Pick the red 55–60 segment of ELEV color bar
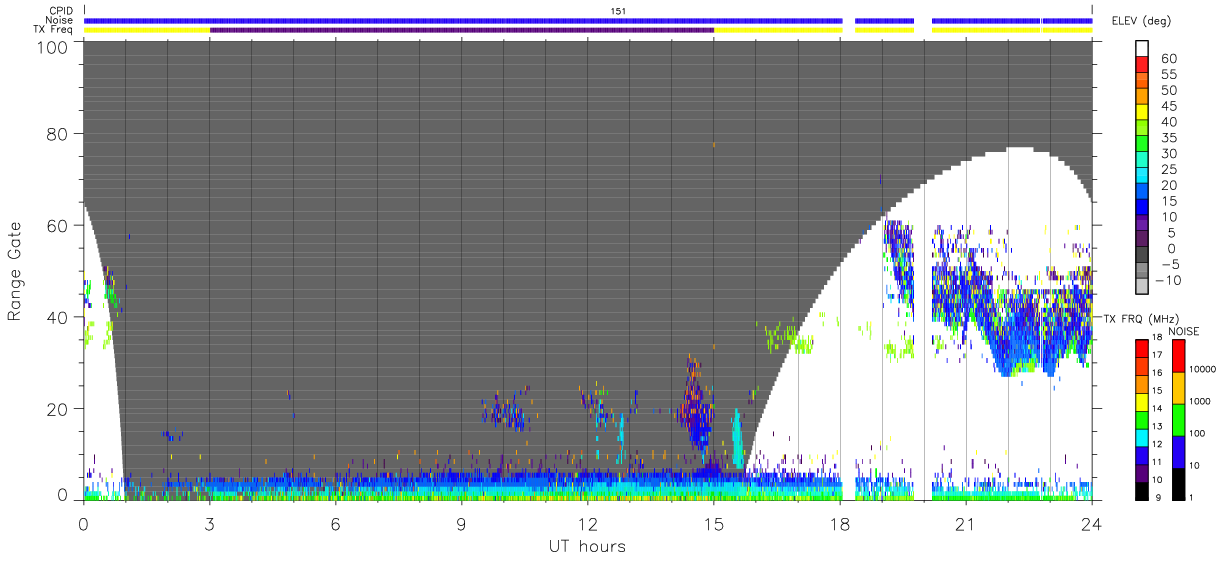The image size is (1228, 567). click(1143, 65)
